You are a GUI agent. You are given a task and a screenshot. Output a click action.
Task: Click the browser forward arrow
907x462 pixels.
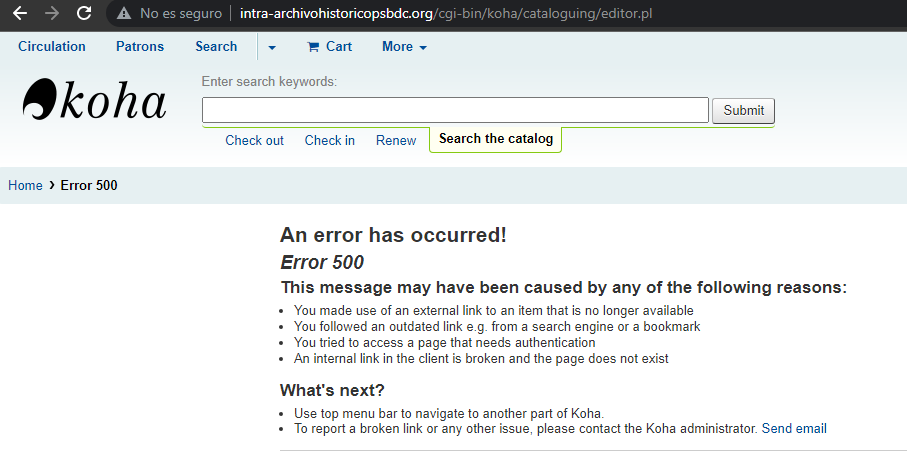click(x=52, y=14)
